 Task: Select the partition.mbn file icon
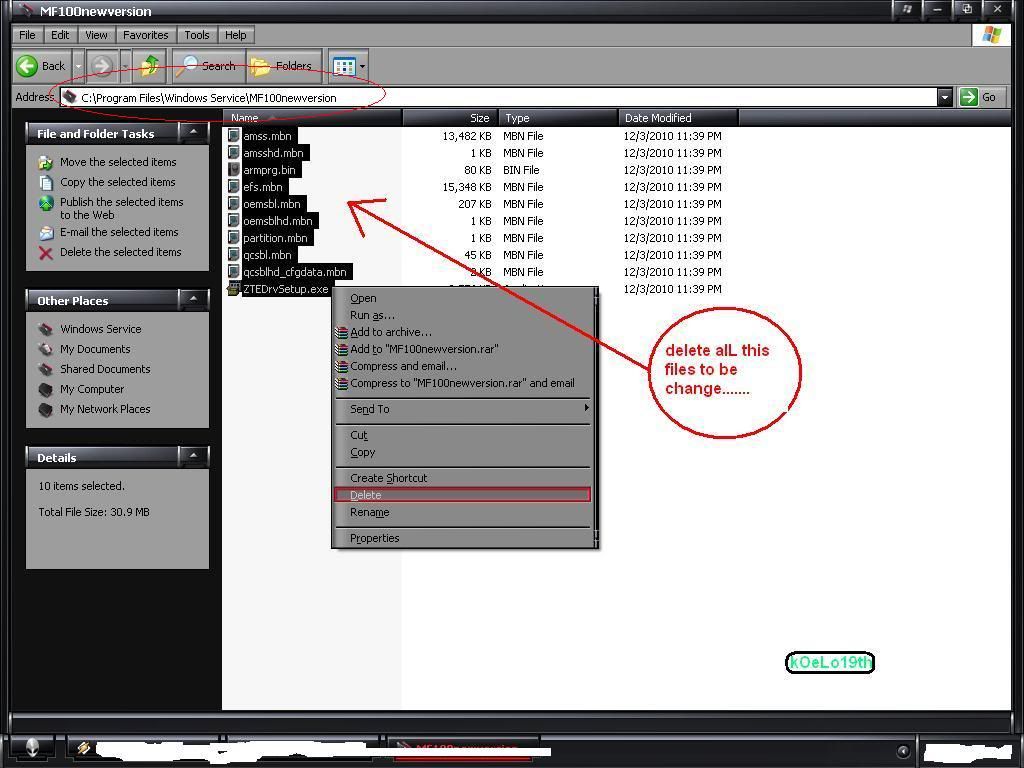tap(234, 238)
